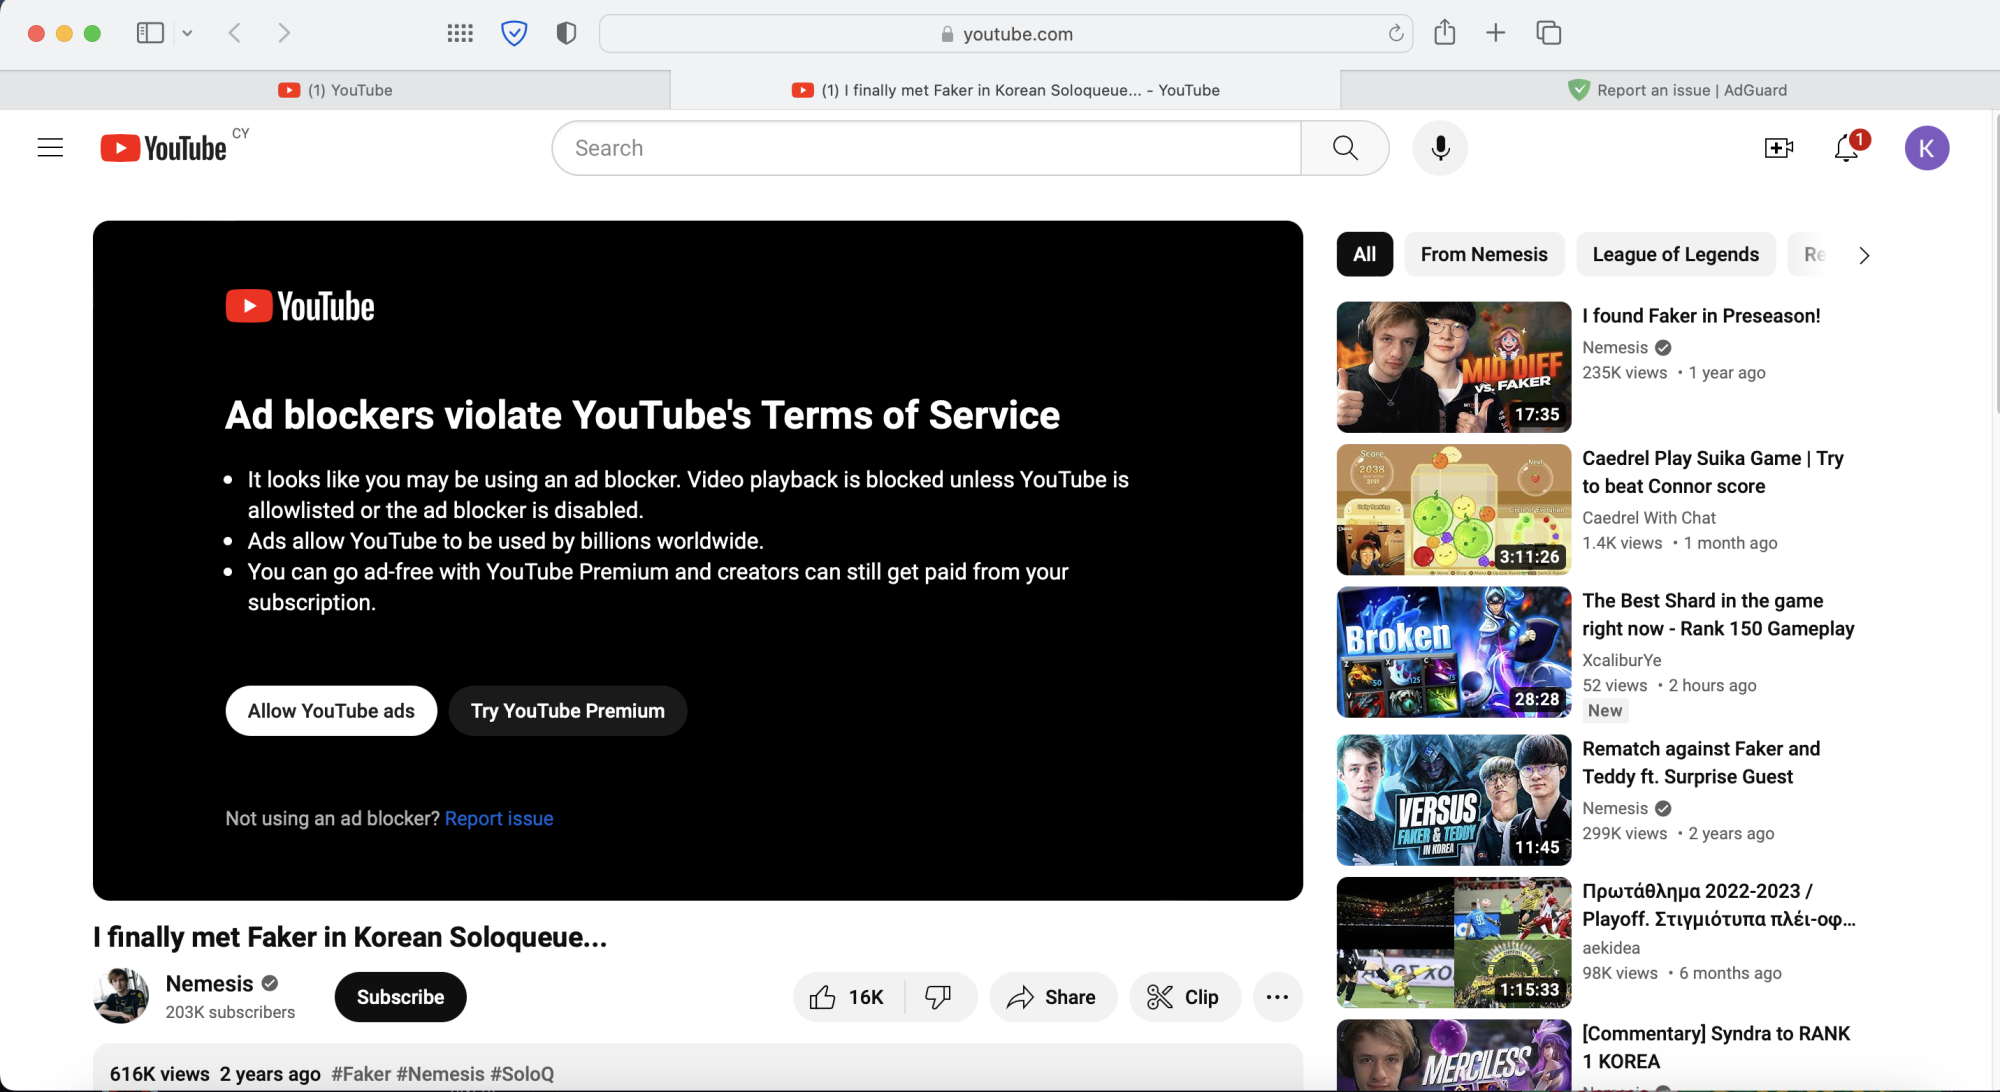Image resolution: width=2000 pixels, height=1092 pixels.
Task: Open the #Faker hashtag link
Action: [x=361, y=1073]
